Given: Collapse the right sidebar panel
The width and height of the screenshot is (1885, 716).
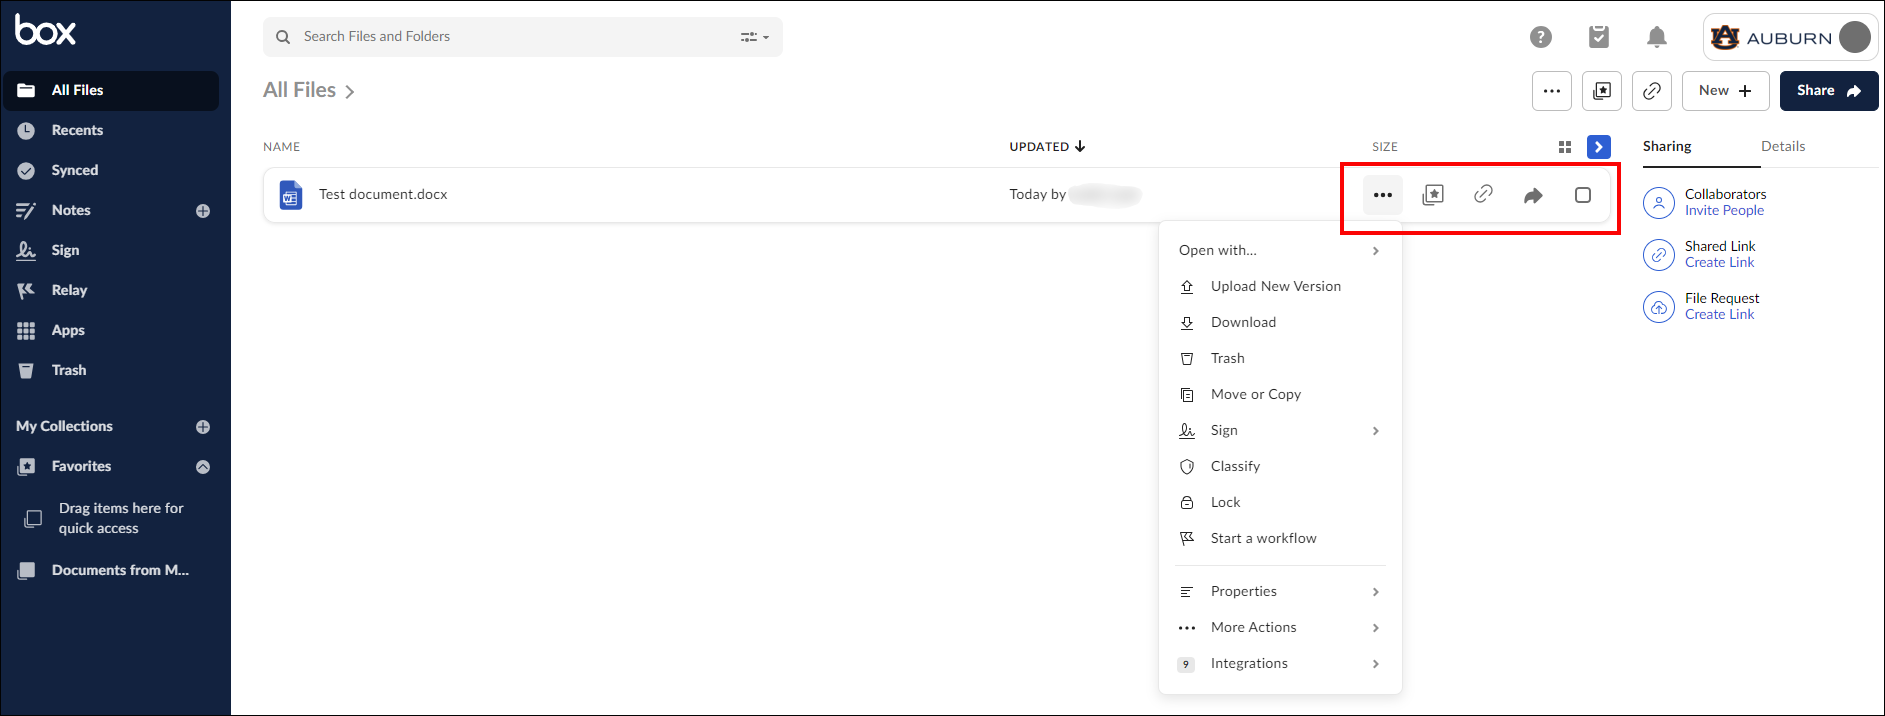Looking at the screenshot, I should 1599,147.
